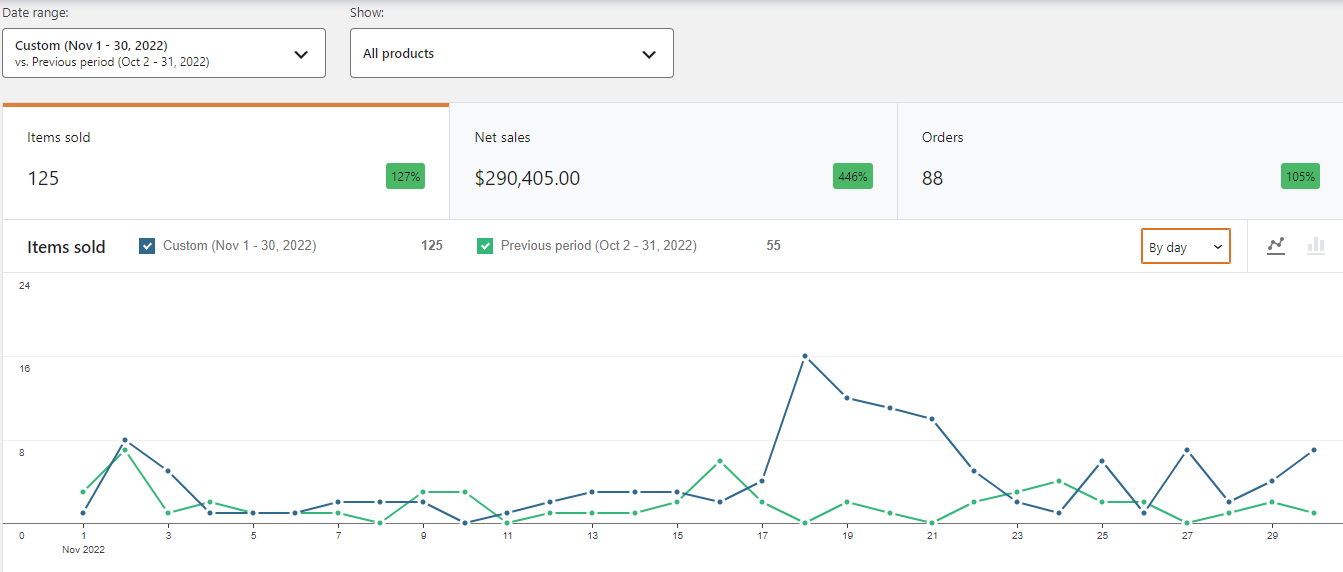This screenshot has height=572, width=1343.
Task: Click the green data point at day 16 peak
Action: point(720,461)
